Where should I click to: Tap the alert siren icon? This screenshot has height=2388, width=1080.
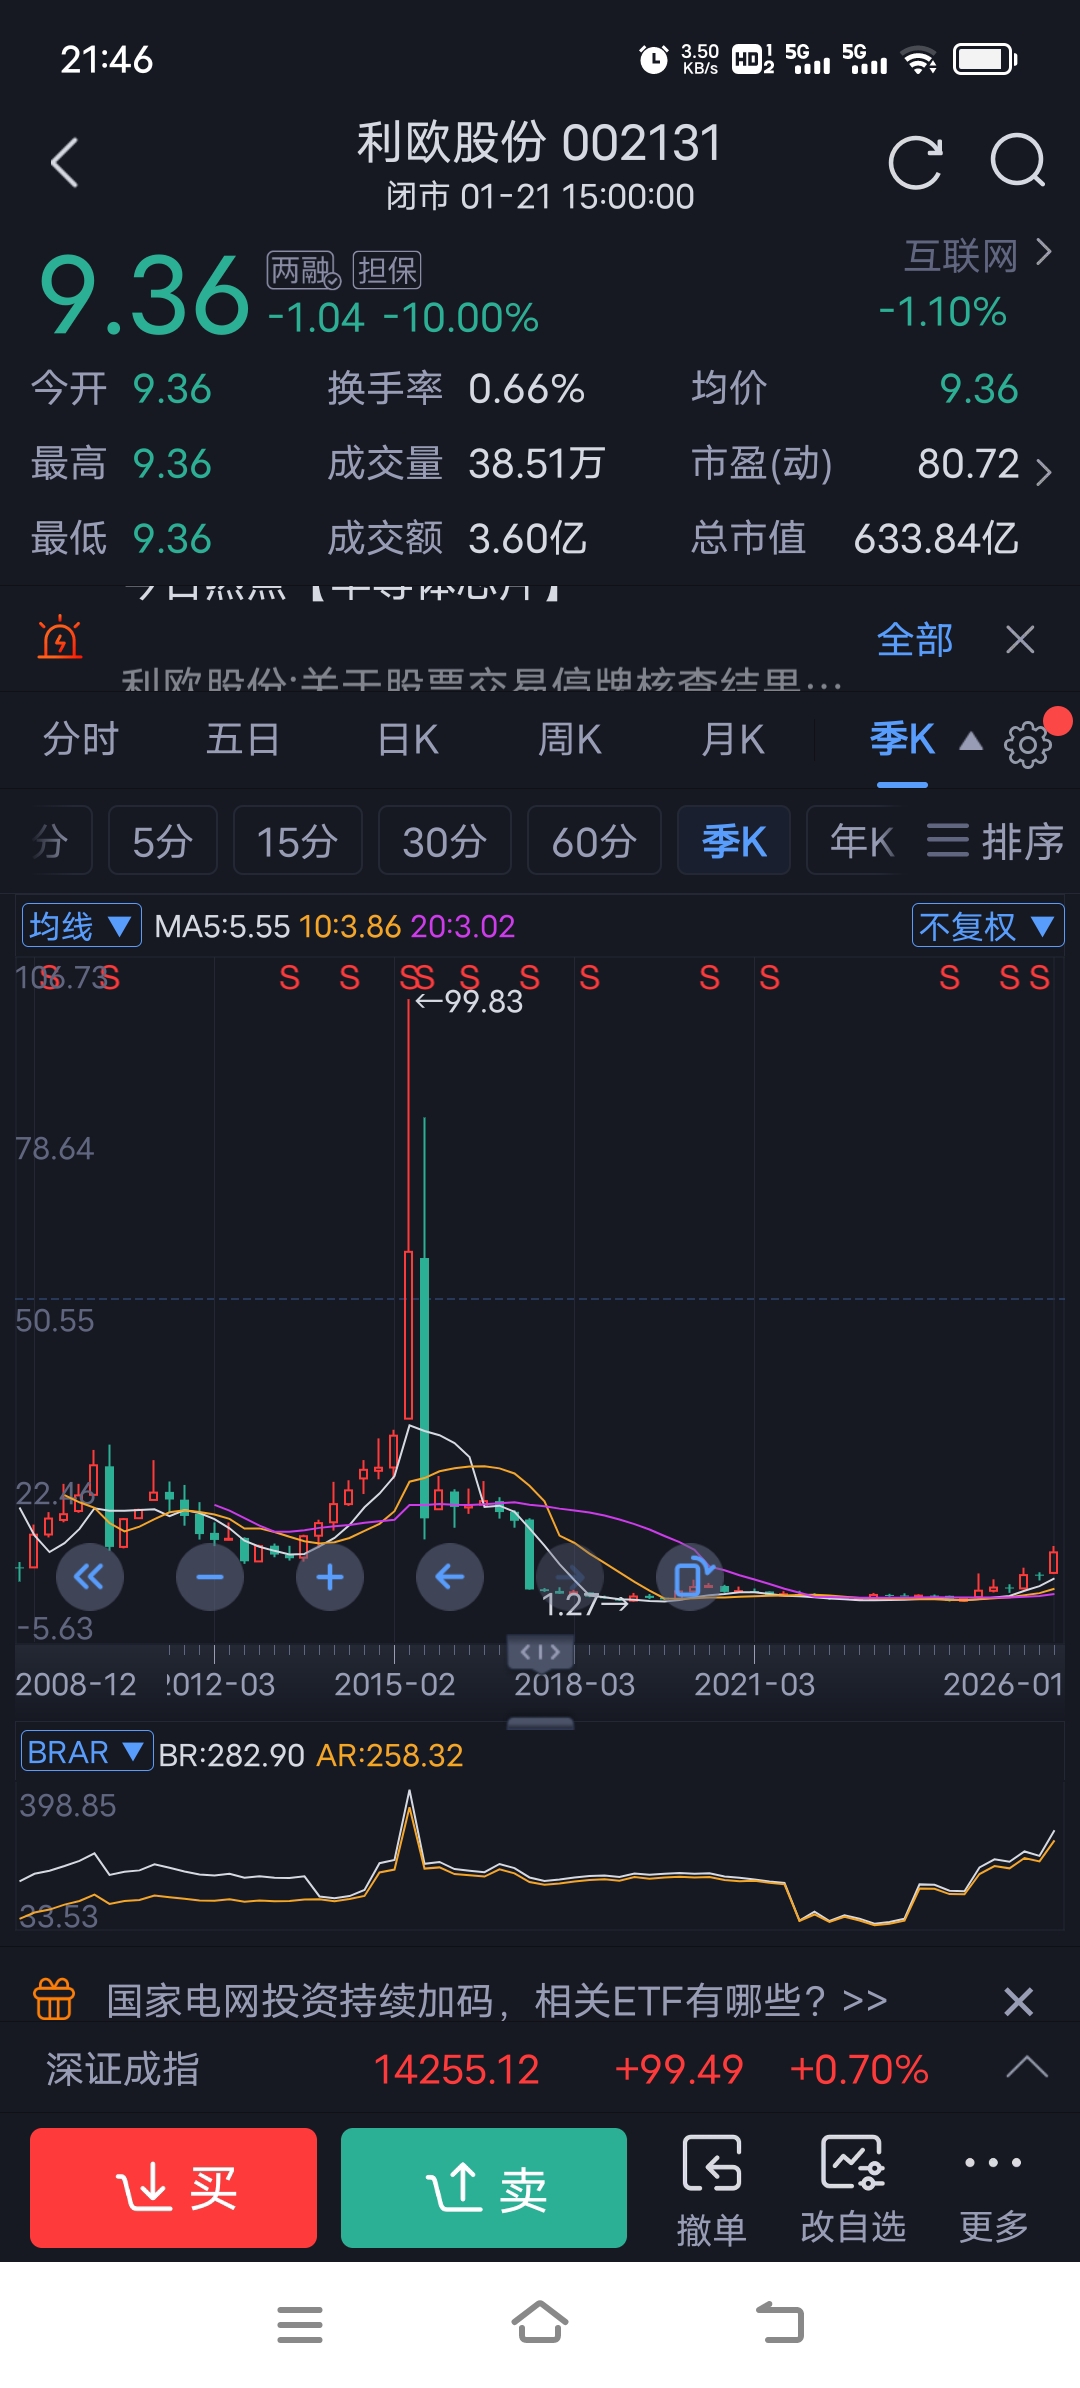(x=60, y=638)
